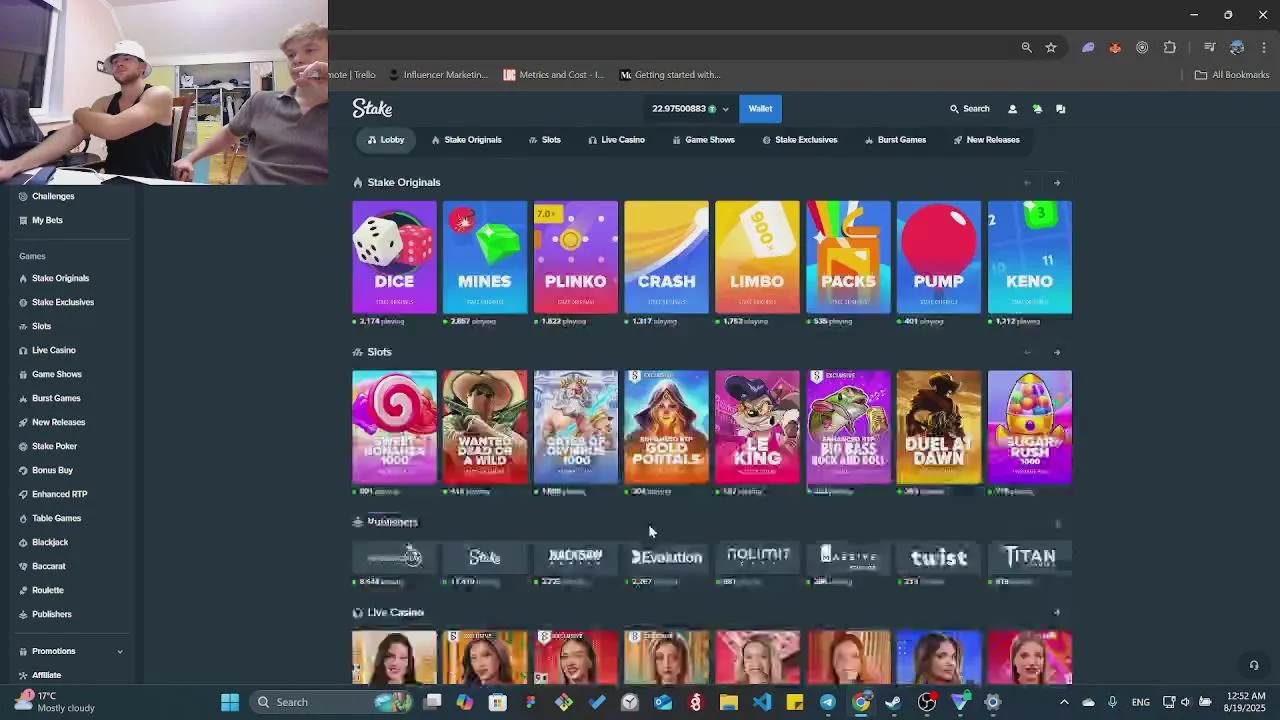Viewport: 1280px width, 720px height.
Task: Open the Pump game tile
Action: [x=939, y=257]
